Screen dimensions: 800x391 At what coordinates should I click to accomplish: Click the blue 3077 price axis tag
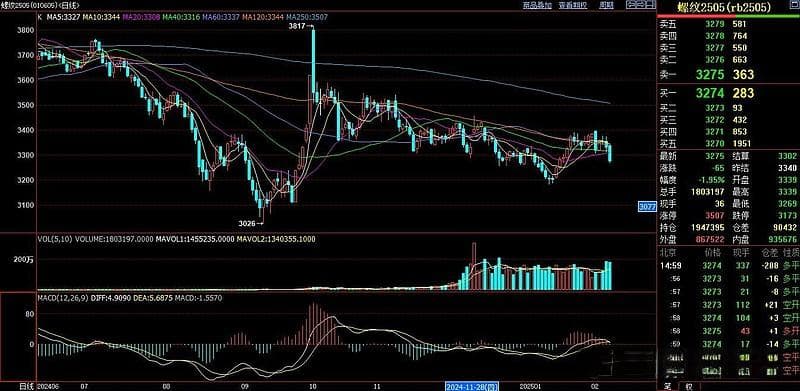[x=647, y=207]
